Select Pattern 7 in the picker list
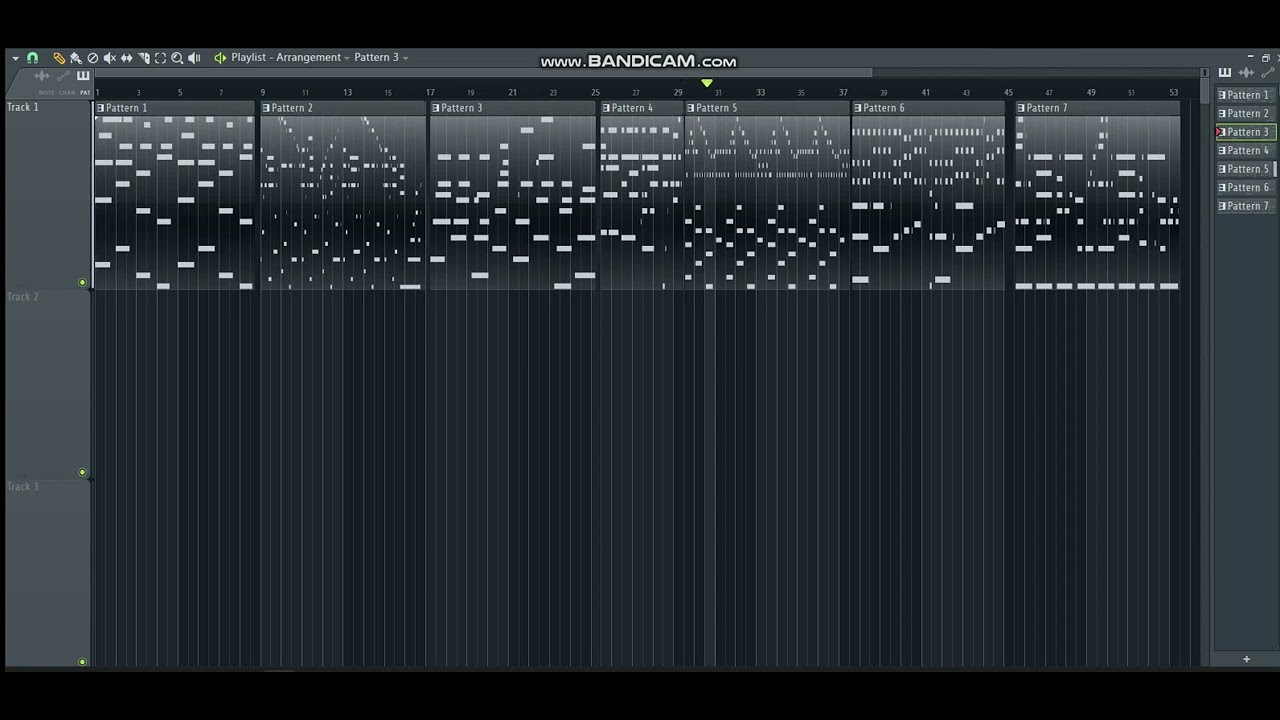The width and height of the screenshot is (1280, 720). (1246, 206)
